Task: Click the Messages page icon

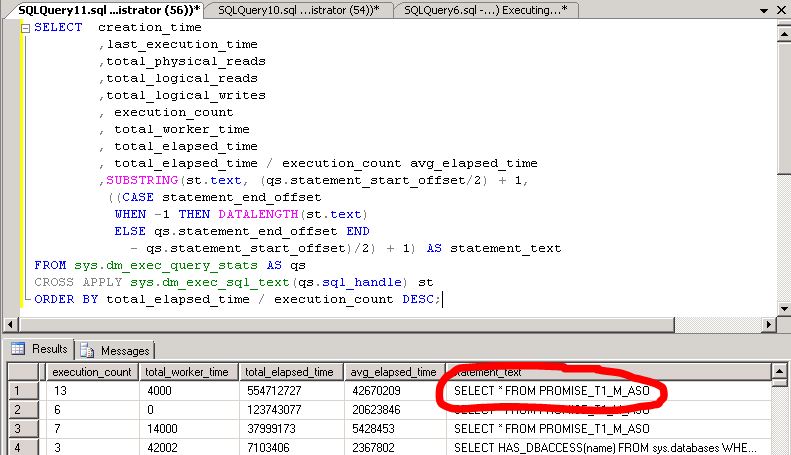Action: [87, 350]
